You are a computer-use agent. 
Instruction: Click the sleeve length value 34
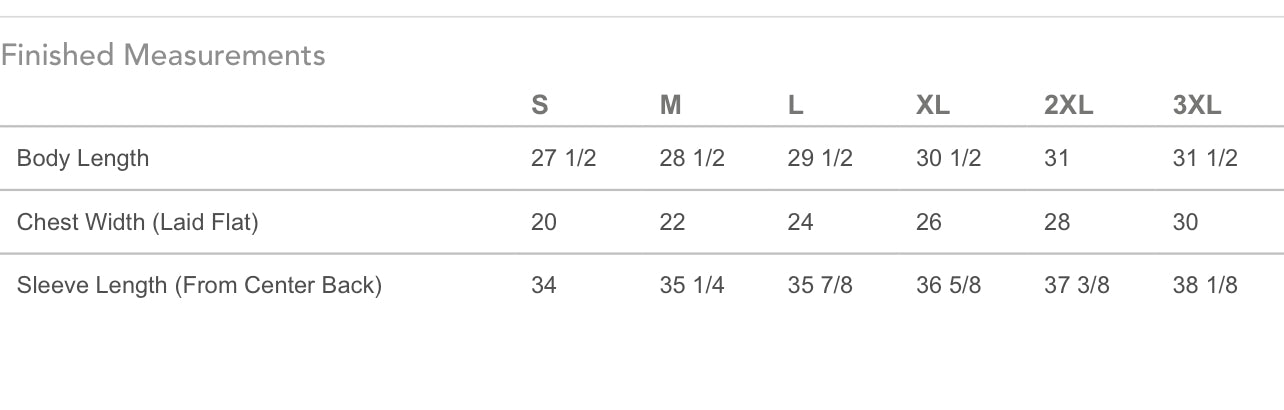544,285
